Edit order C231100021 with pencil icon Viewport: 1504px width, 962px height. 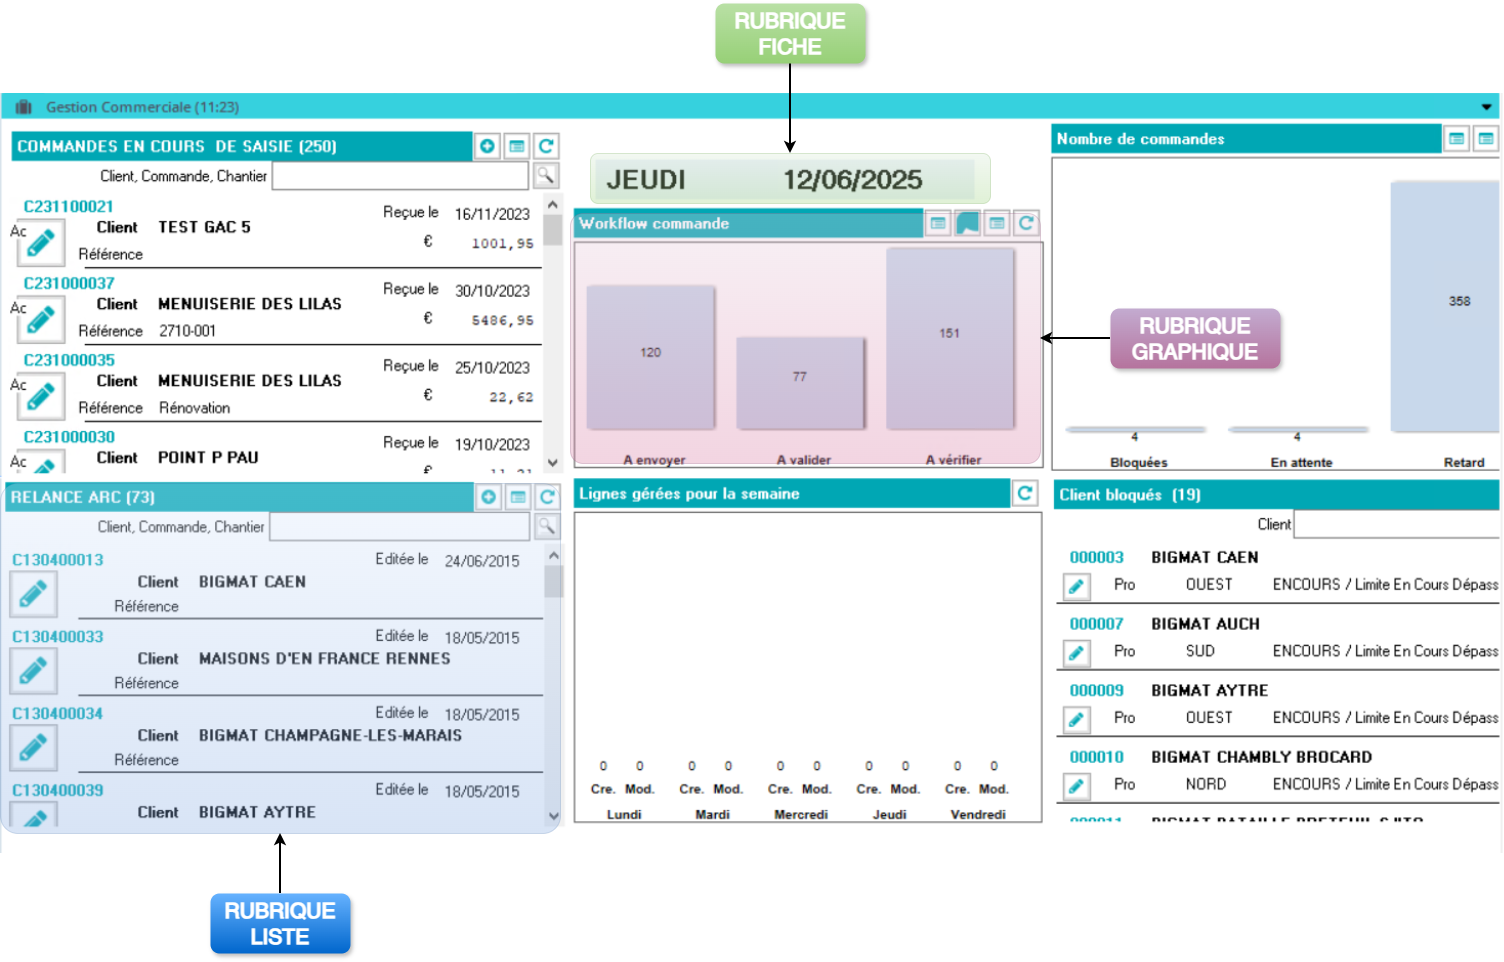(x=41, y=243)
